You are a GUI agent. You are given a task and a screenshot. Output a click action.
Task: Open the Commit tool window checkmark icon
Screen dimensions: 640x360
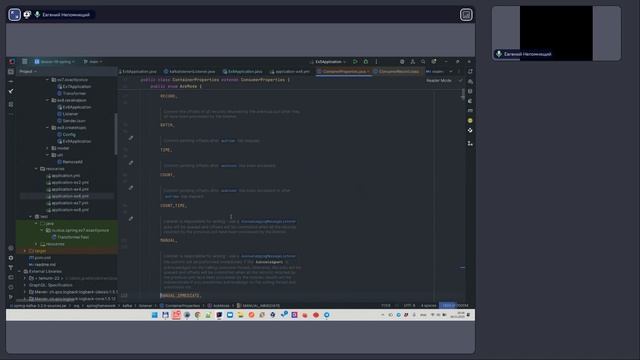coord(11,91)
